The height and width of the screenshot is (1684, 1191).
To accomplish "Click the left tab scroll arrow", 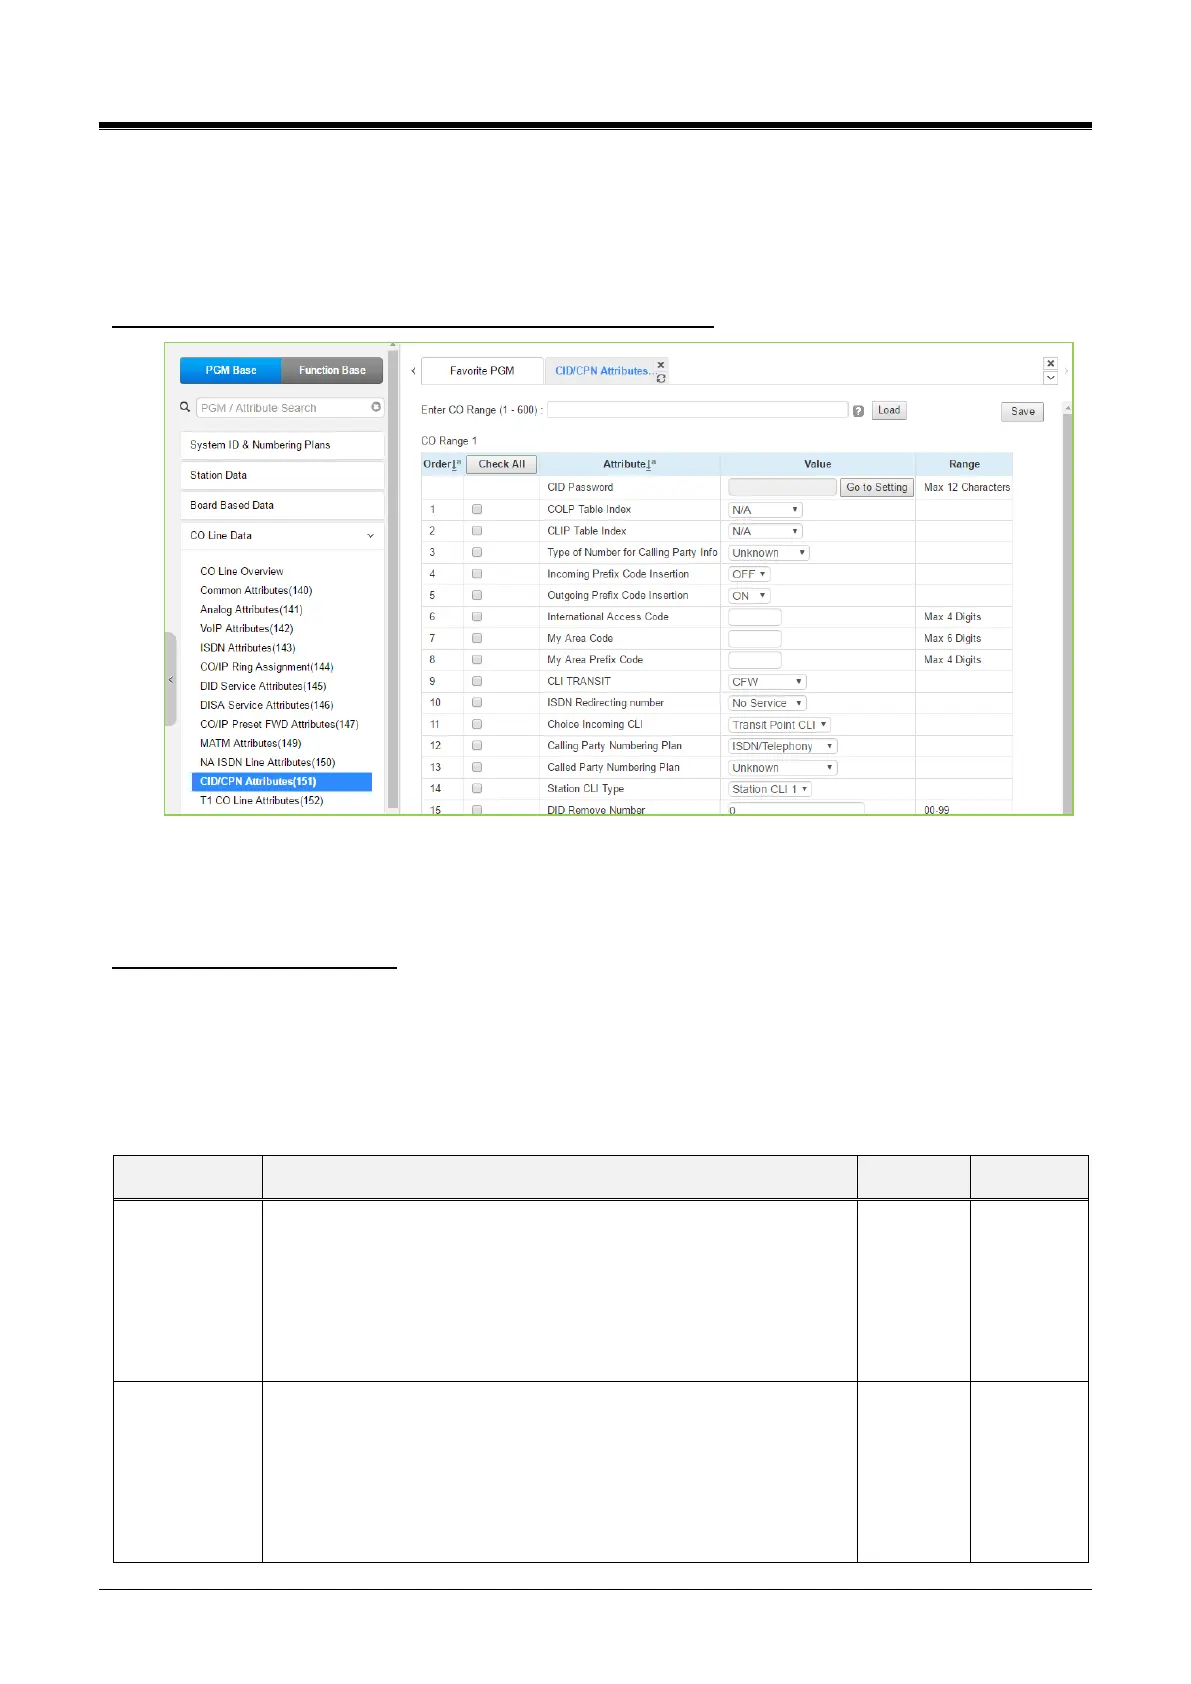I will click(413, 371).
